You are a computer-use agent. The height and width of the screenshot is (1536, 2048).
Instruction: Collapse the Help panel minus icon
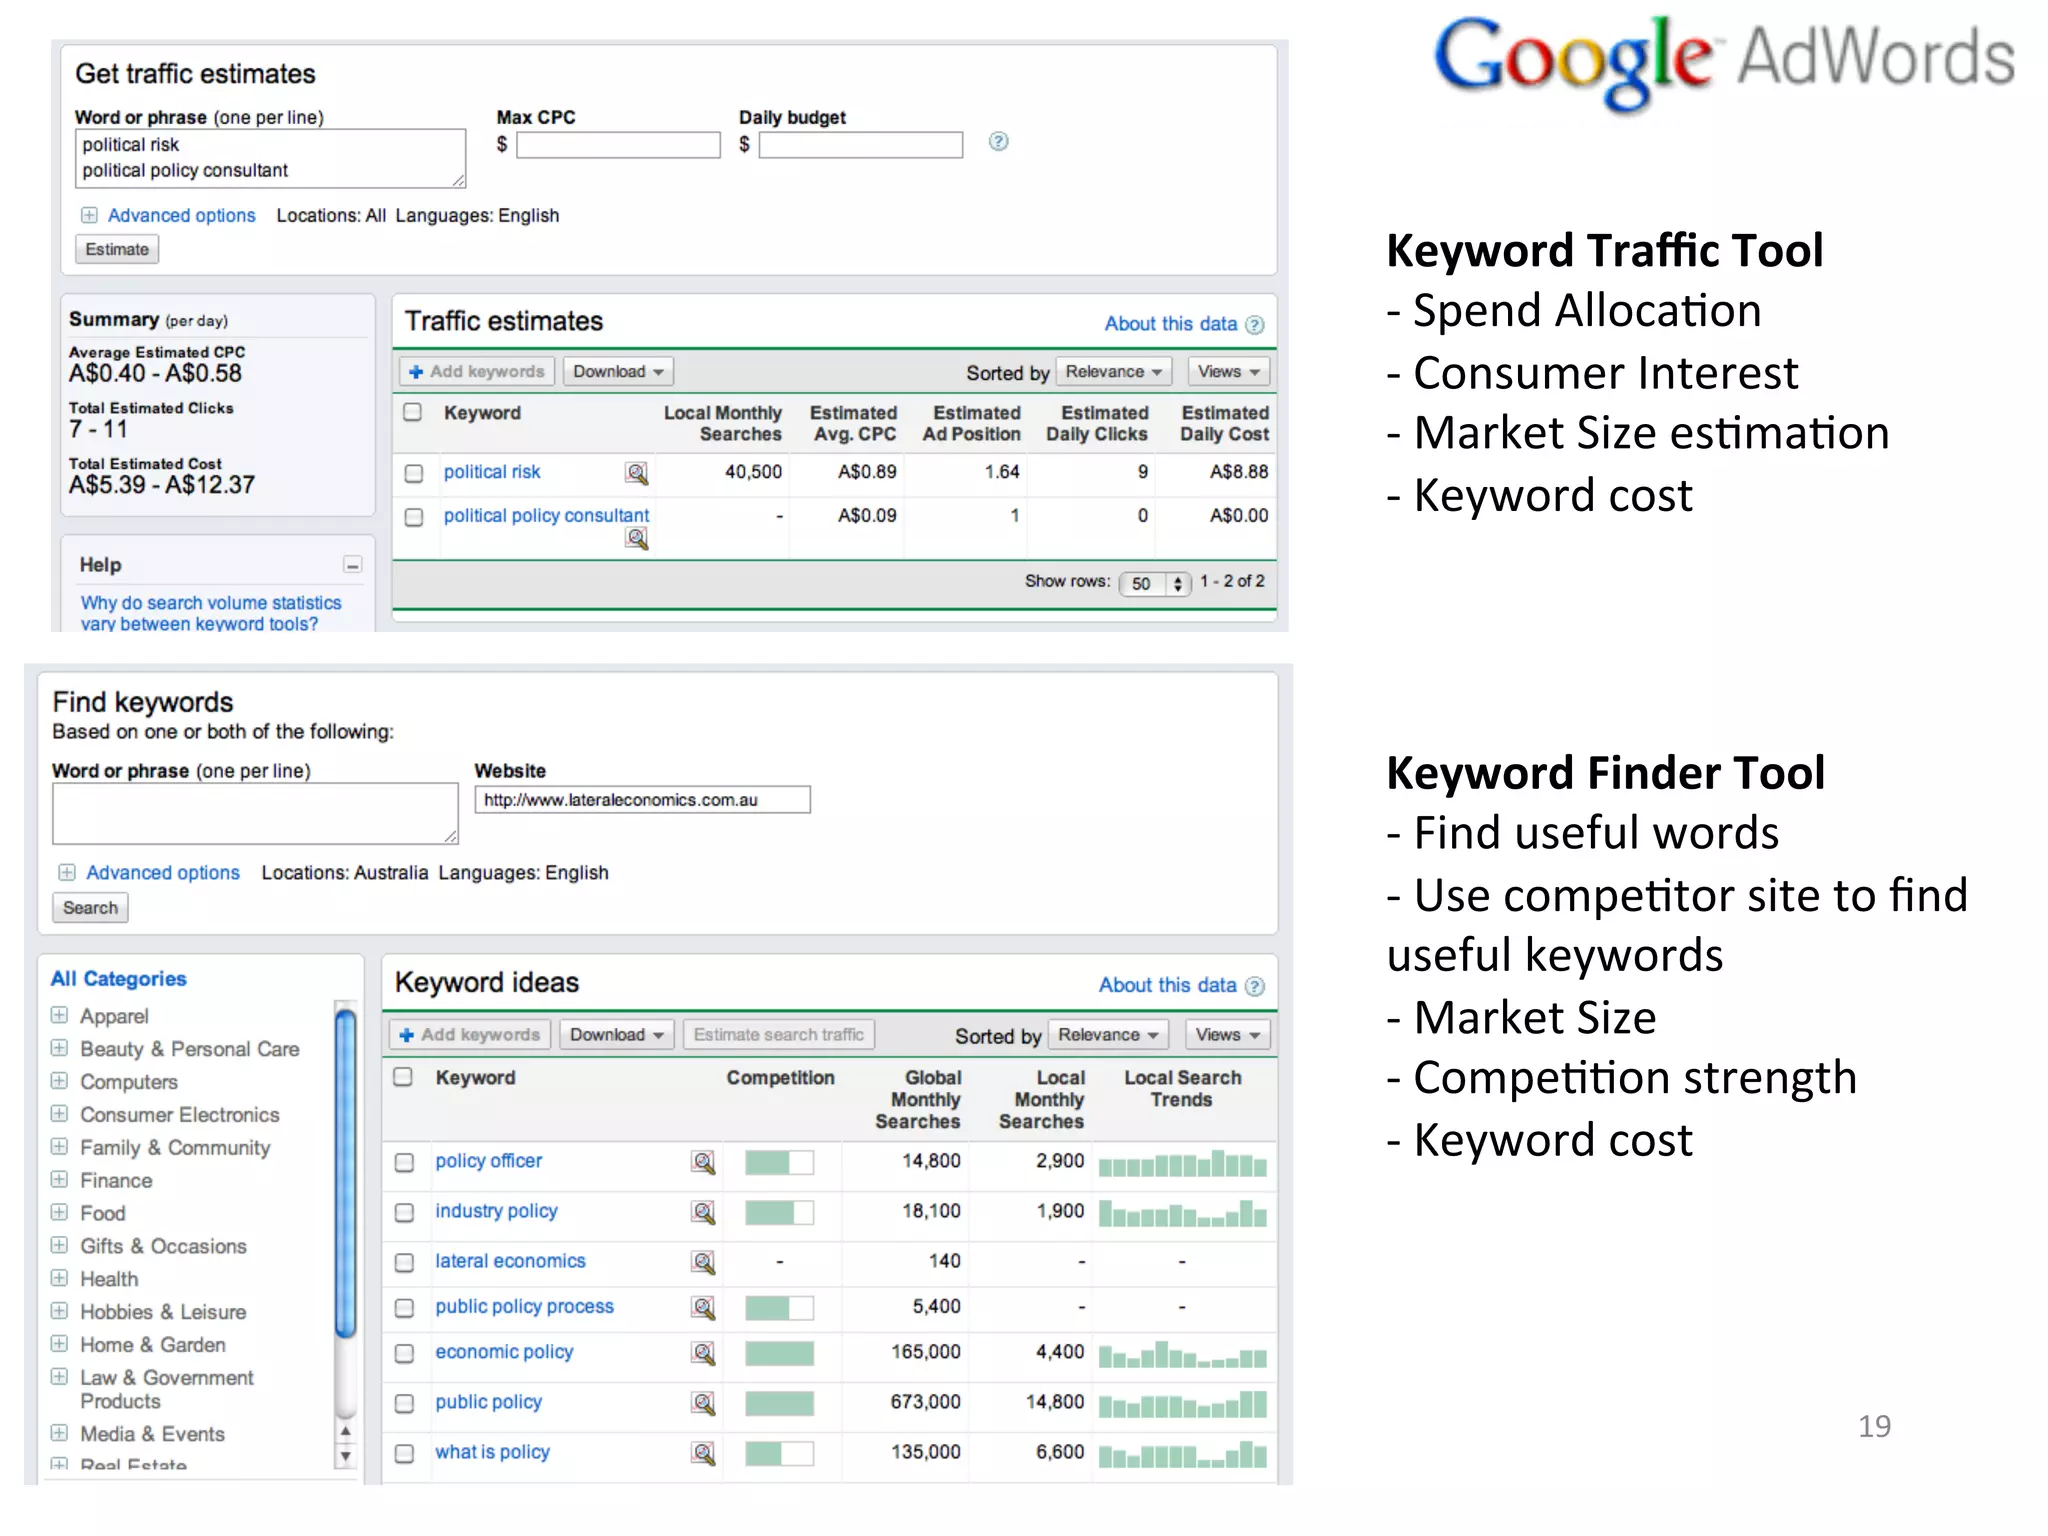click(352, 565)
